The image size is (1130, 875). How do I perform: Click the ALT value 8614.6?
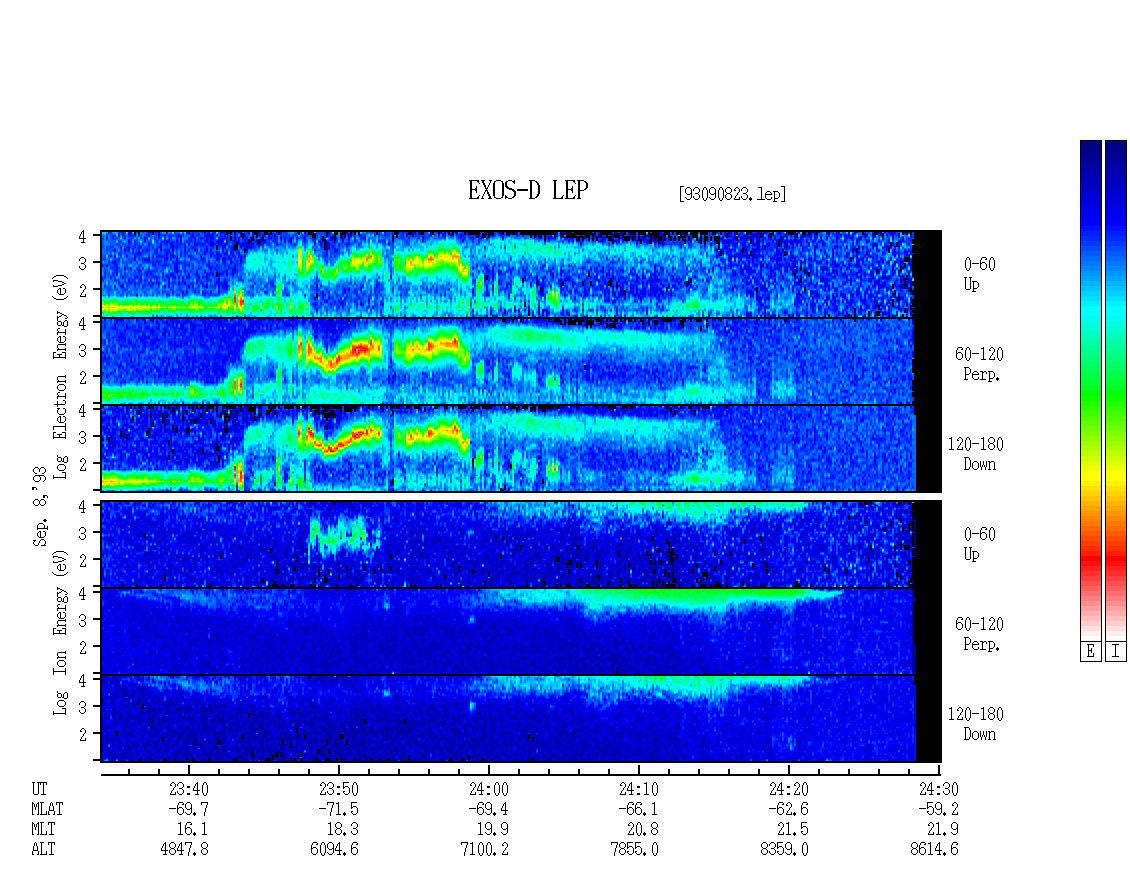coord(935,850)
